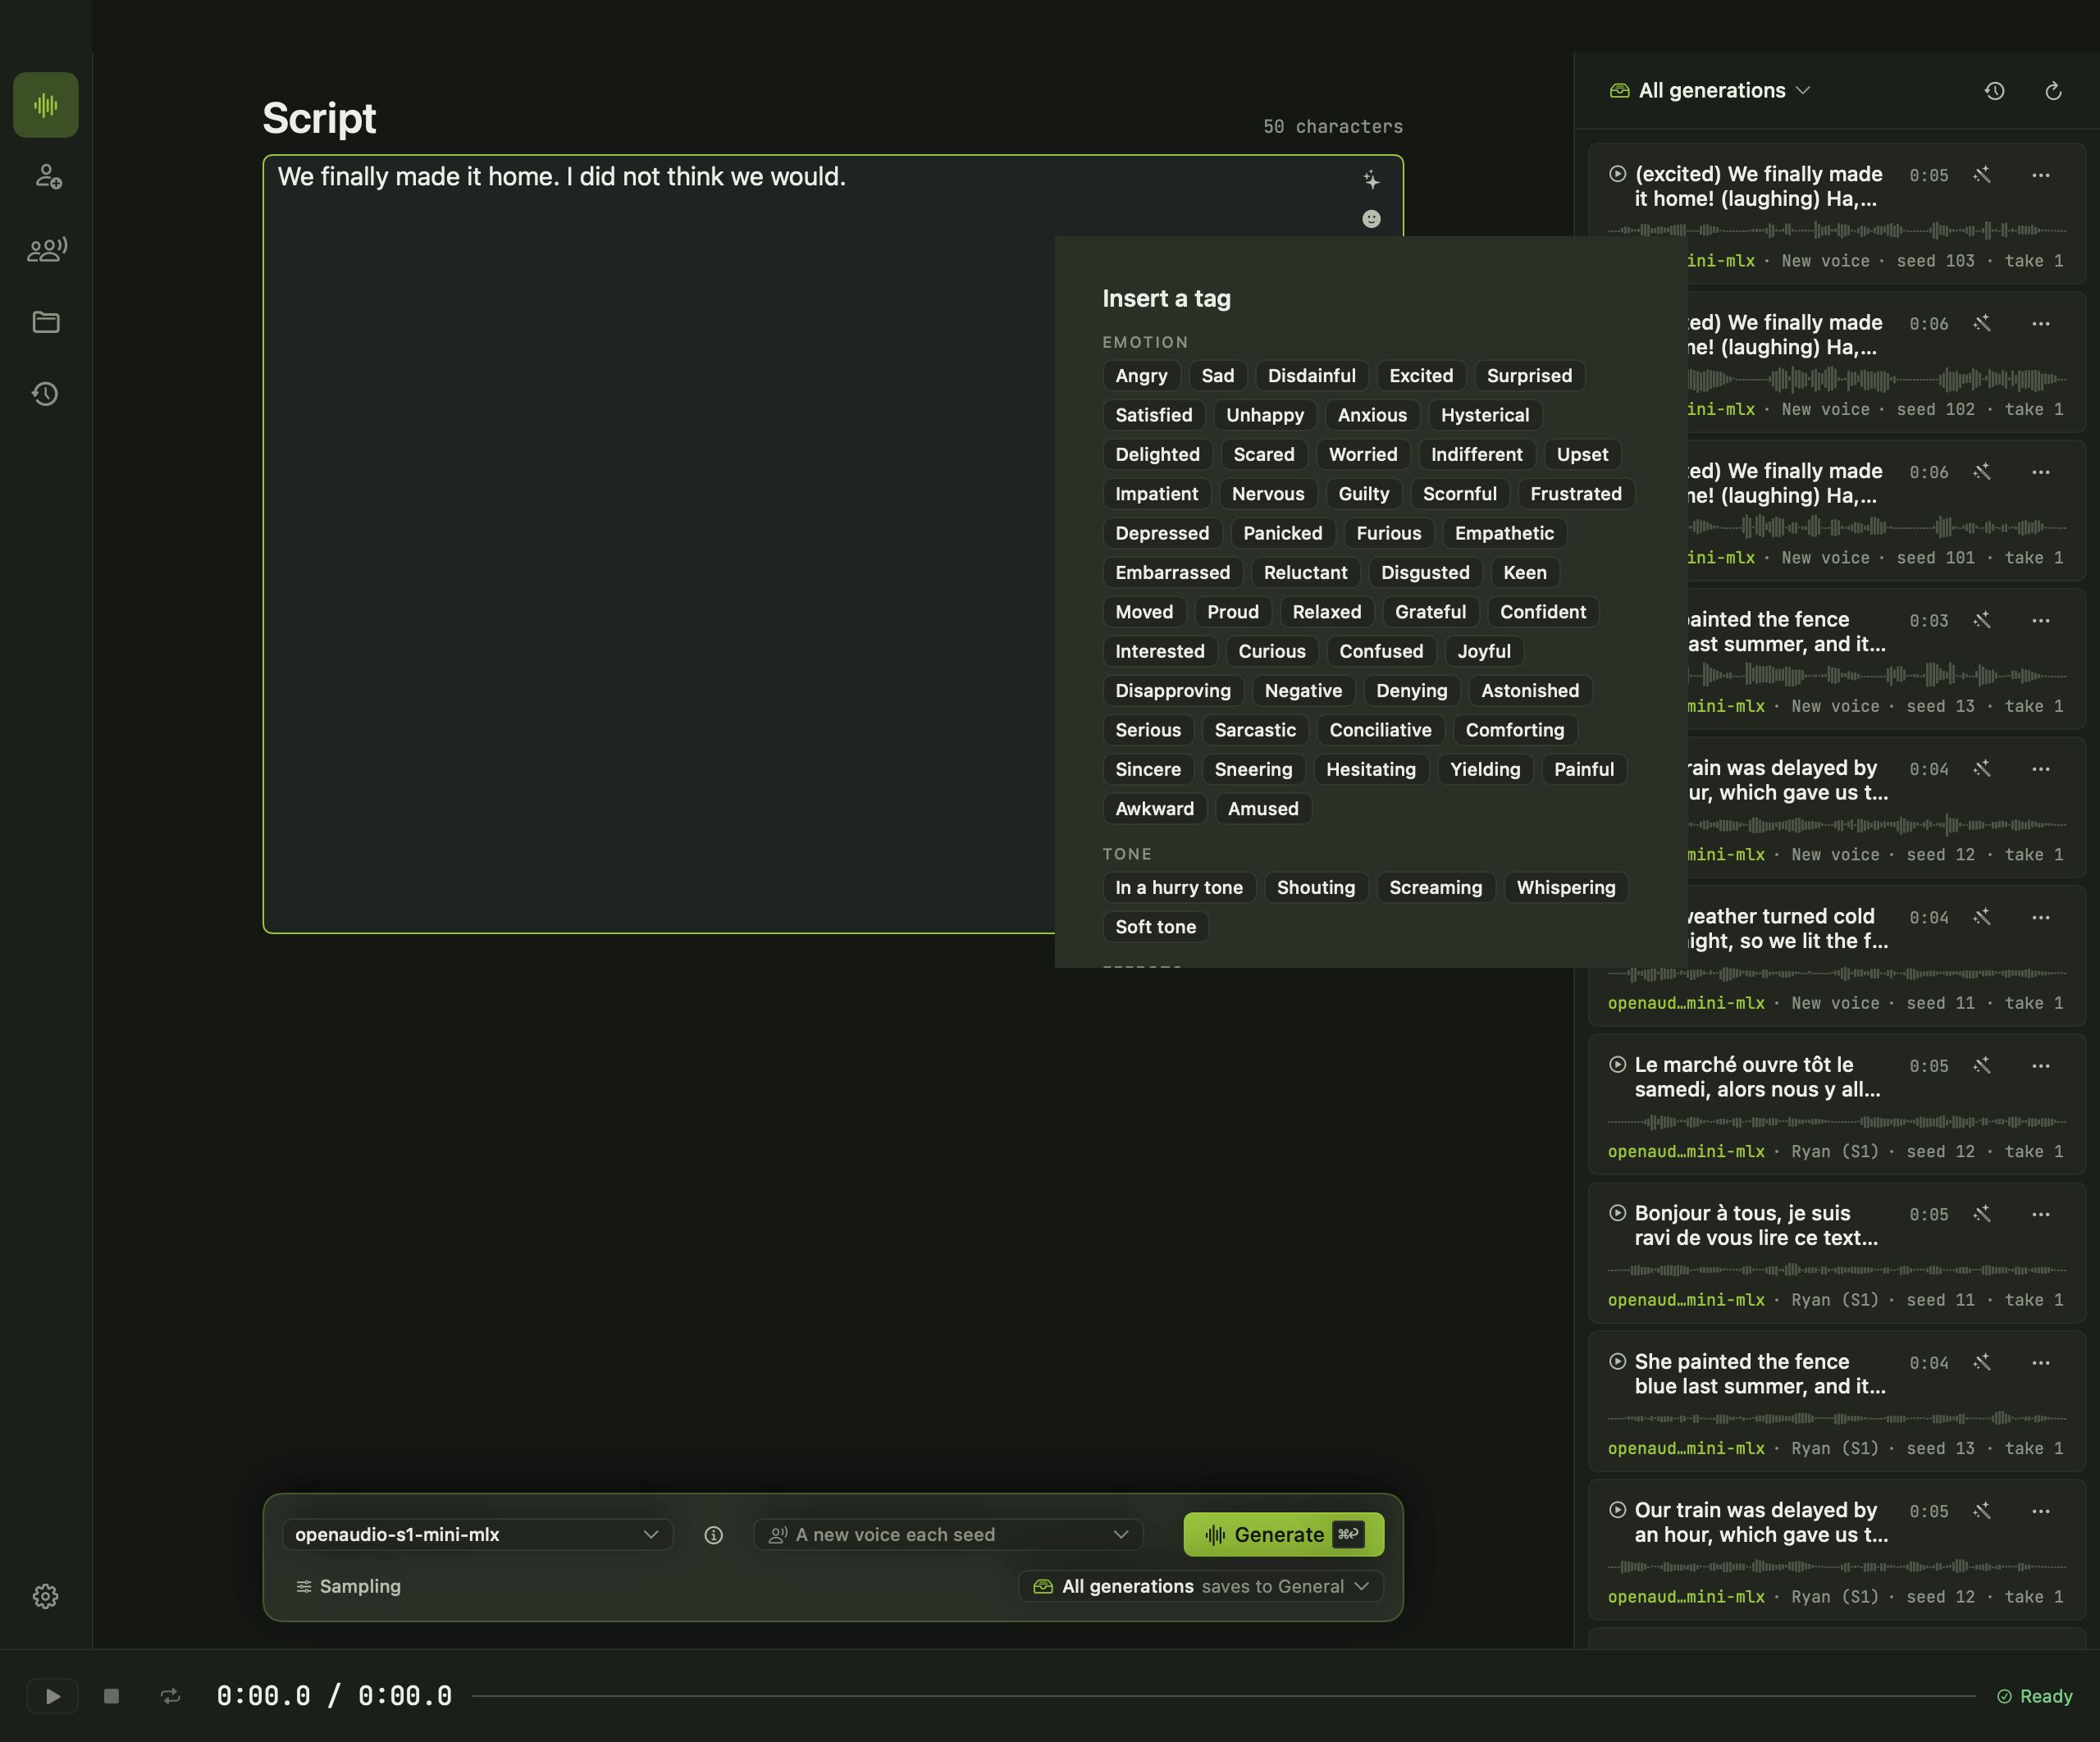Insert the Excited emotion tag

pos(1420,376)
